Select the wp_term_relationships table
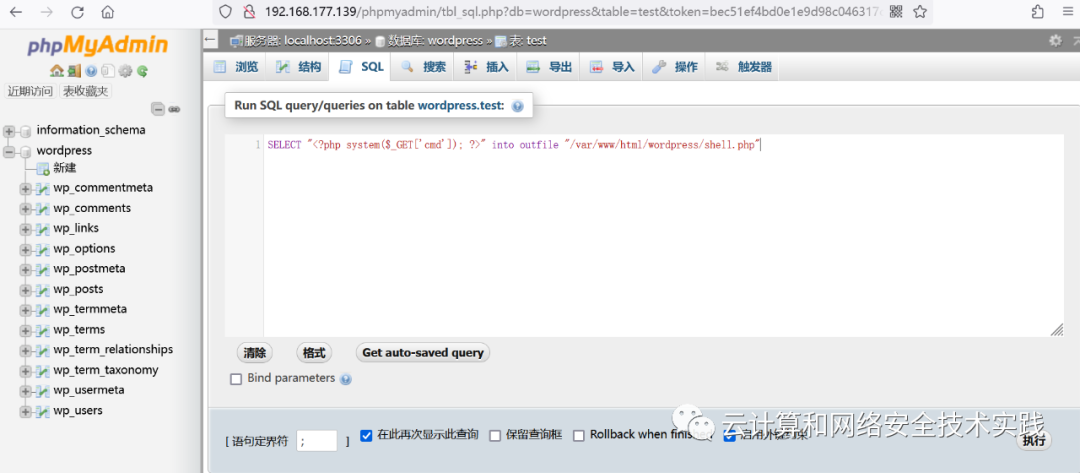Image resolution: width=1080 pixels, height=473 pixels. [114, 350]
